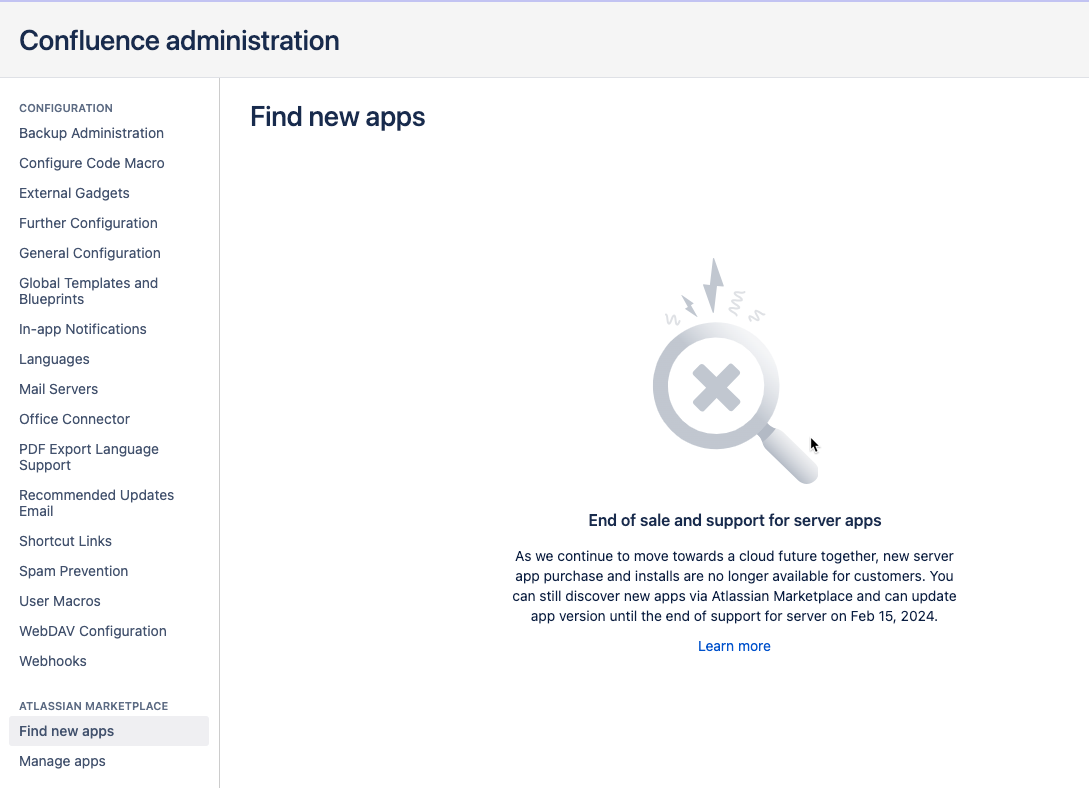Select Configure Code Macro

pos(91,163)
